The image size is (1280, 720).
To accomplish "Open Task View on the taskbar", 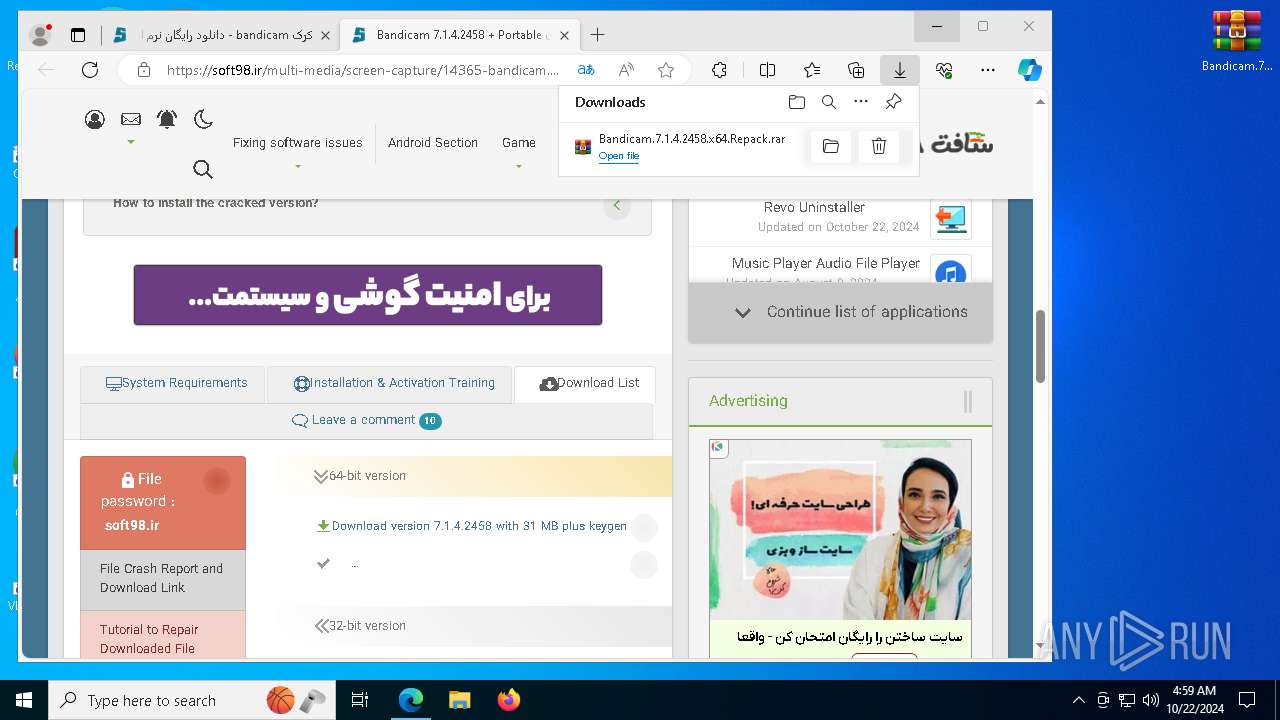I will [x=360, y=700].
